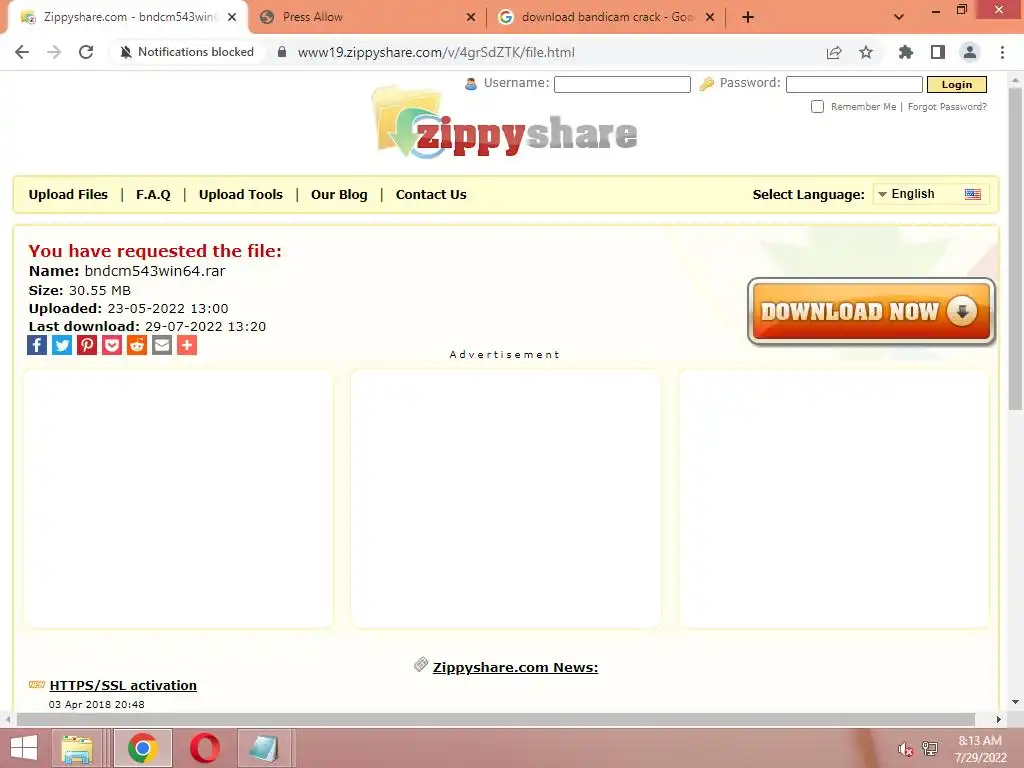
Task: Click the Login button
Action: (x=957, y=84)
